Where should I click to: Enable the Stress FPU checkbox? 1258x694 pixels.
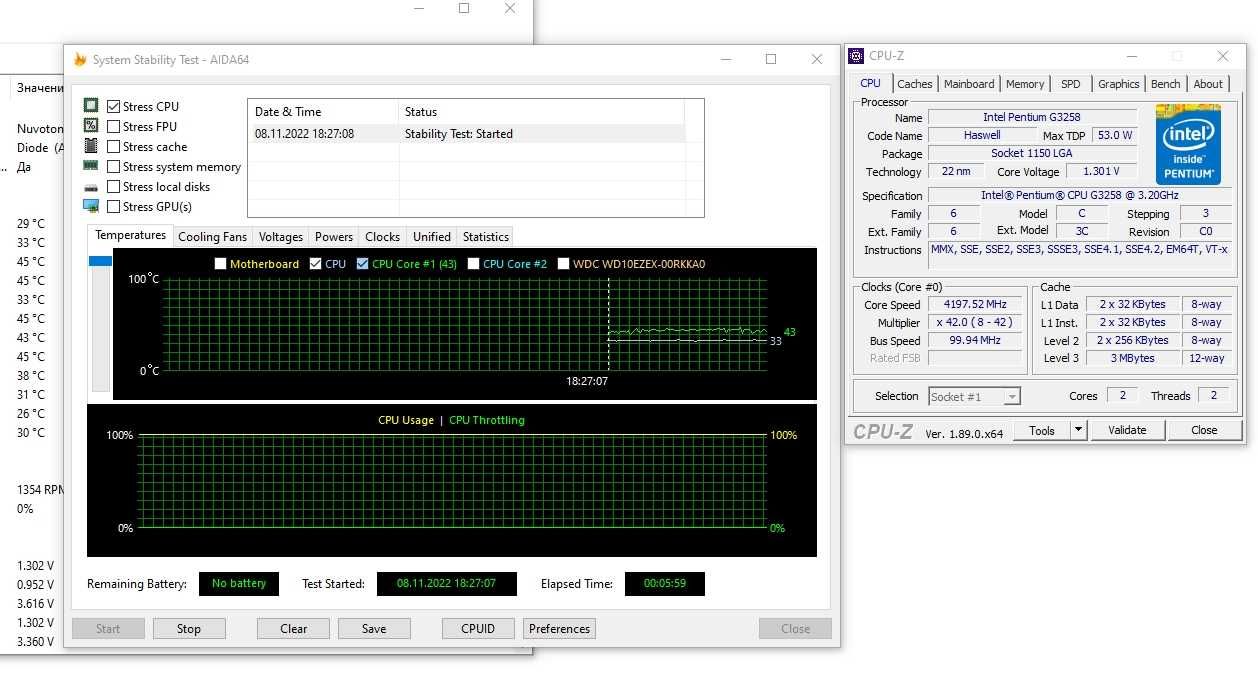[114, 127]
